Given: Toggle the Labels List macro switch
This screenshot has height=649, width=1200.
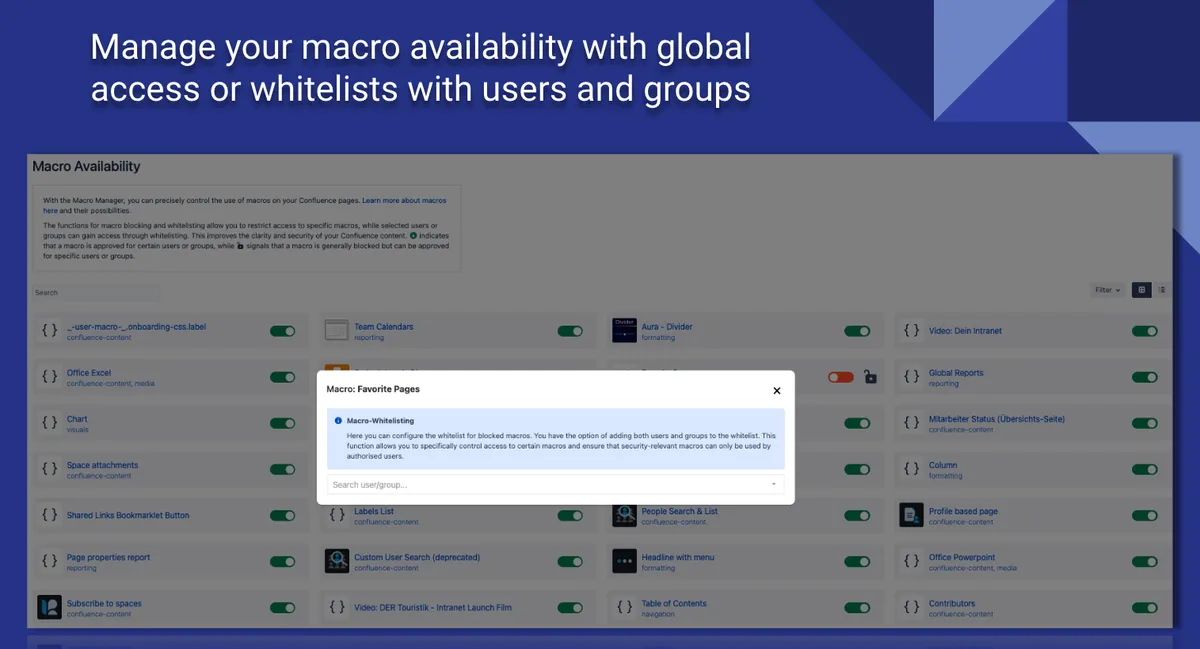Looking at the screenshot, I should click(570, 515).
